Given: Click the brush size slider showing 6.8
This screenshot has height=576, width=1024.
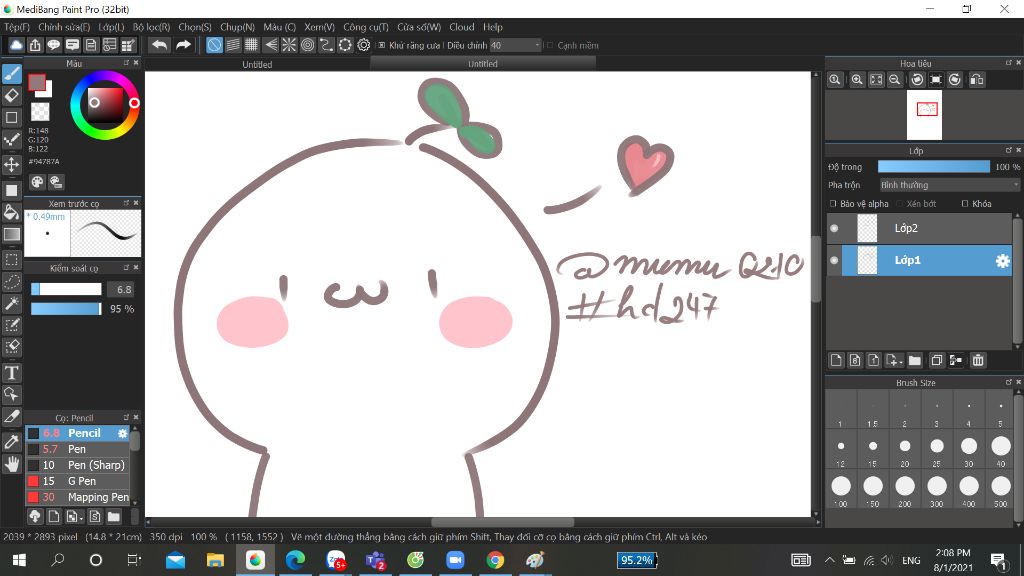Looking at the screenshot, I should [x=66, y=289].
